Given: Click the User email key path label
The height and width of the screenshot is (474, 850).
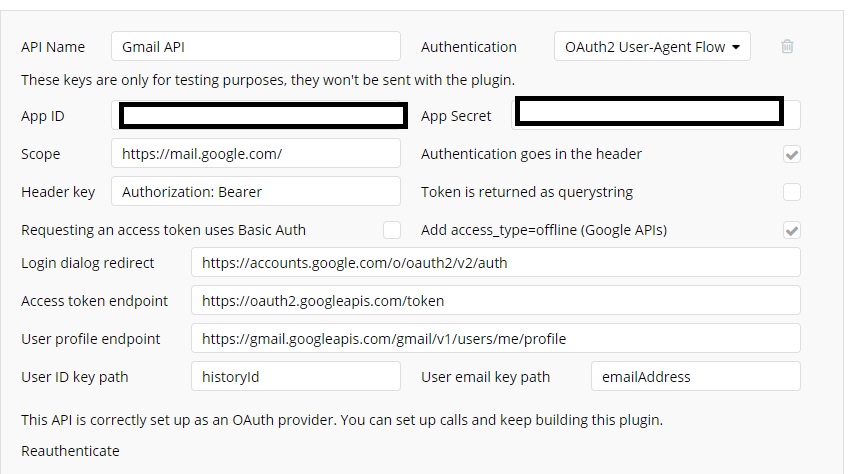Looking at the screenshot, I should coord(485,377).
